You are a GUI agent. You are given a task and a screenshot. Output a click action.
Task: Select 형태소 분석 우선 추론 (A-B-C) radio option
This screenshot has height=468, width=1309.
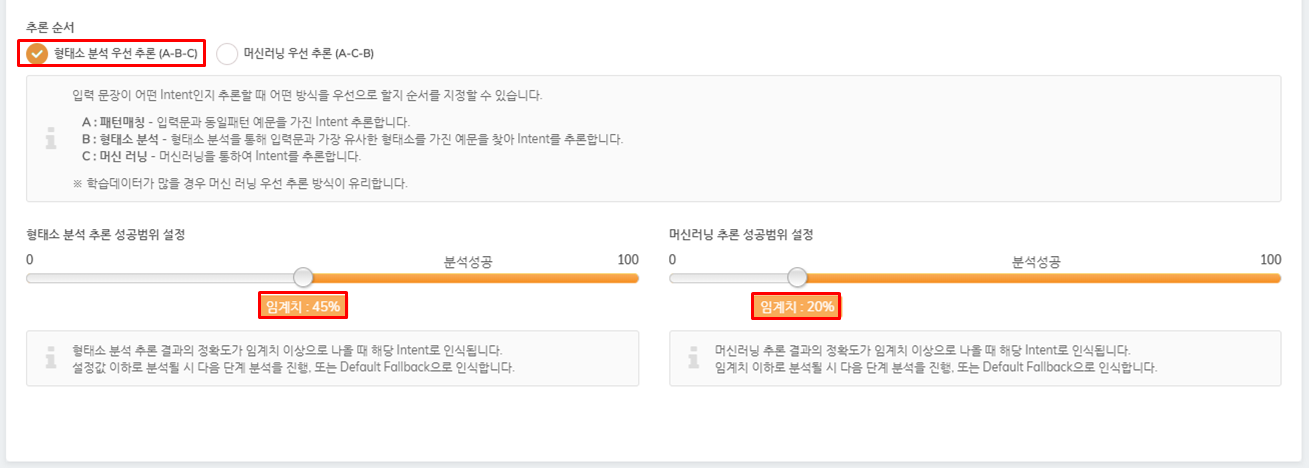[112, 53]
